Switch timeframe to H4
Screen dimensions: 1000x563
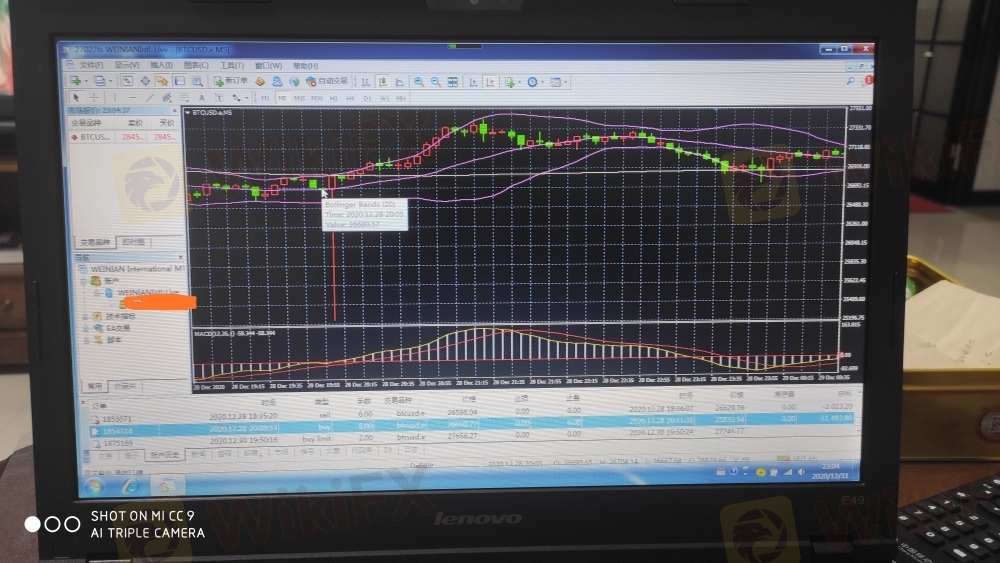pos(349,98)
